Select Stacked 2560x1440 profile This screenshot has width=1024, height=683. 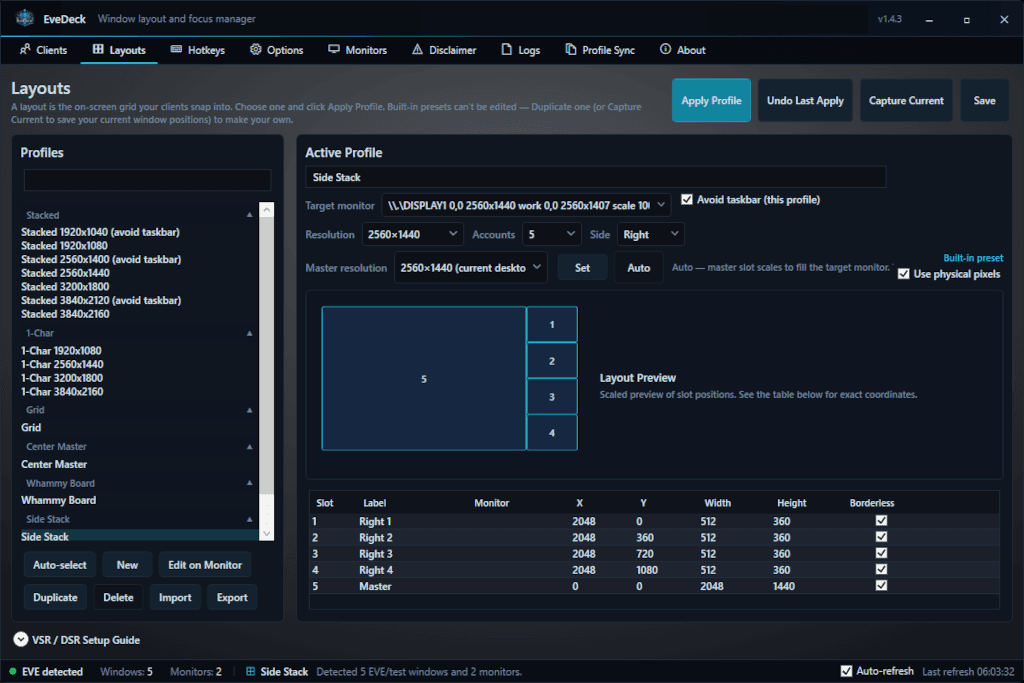tap(65, 273)
